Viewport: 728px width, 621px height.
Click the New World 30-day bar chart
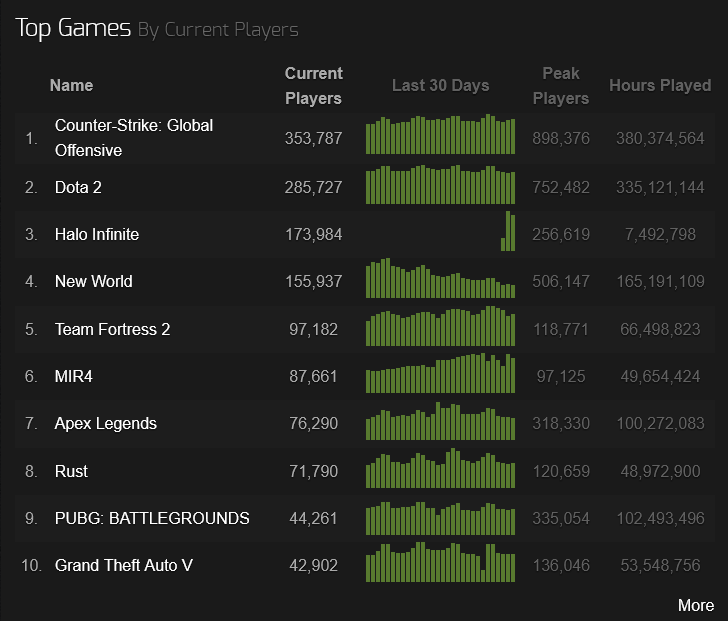[x=440, y=278]
